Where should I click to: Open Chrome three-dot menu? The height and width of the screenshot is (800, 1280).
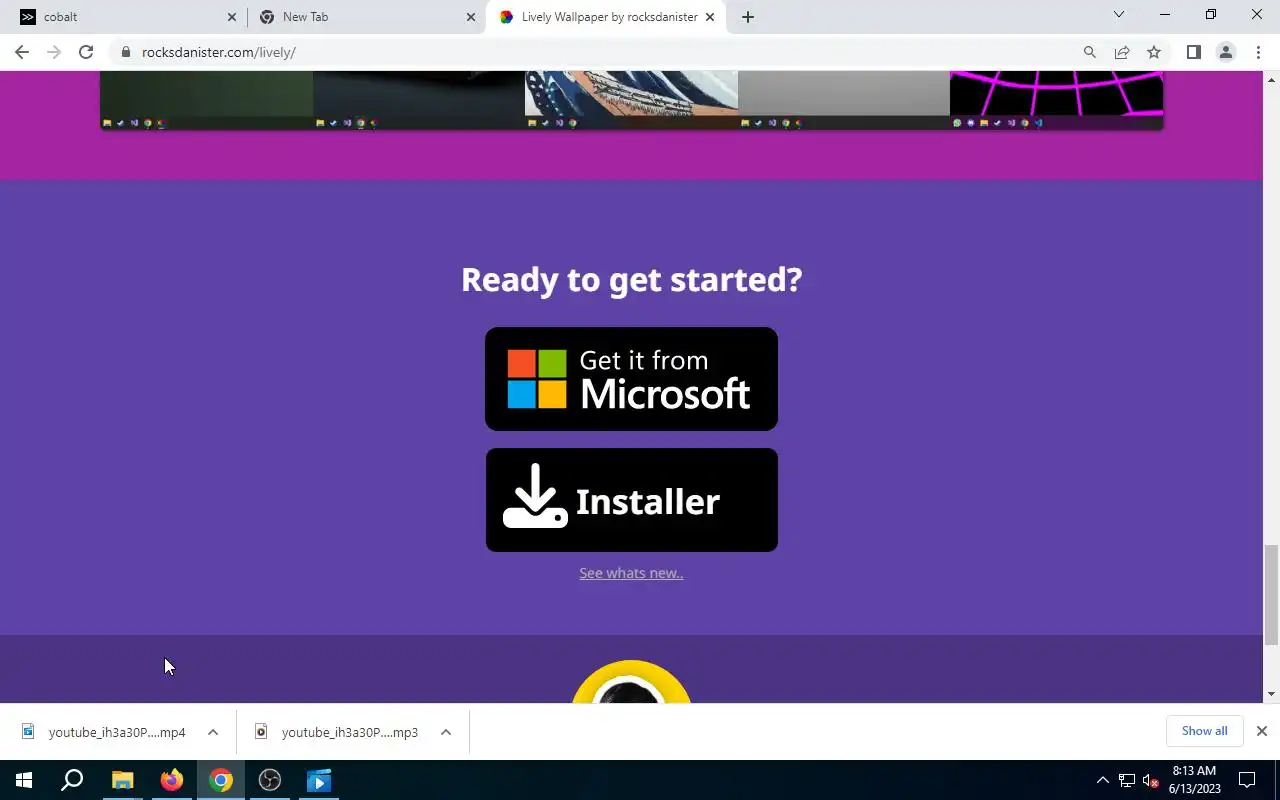[1258, 52]
